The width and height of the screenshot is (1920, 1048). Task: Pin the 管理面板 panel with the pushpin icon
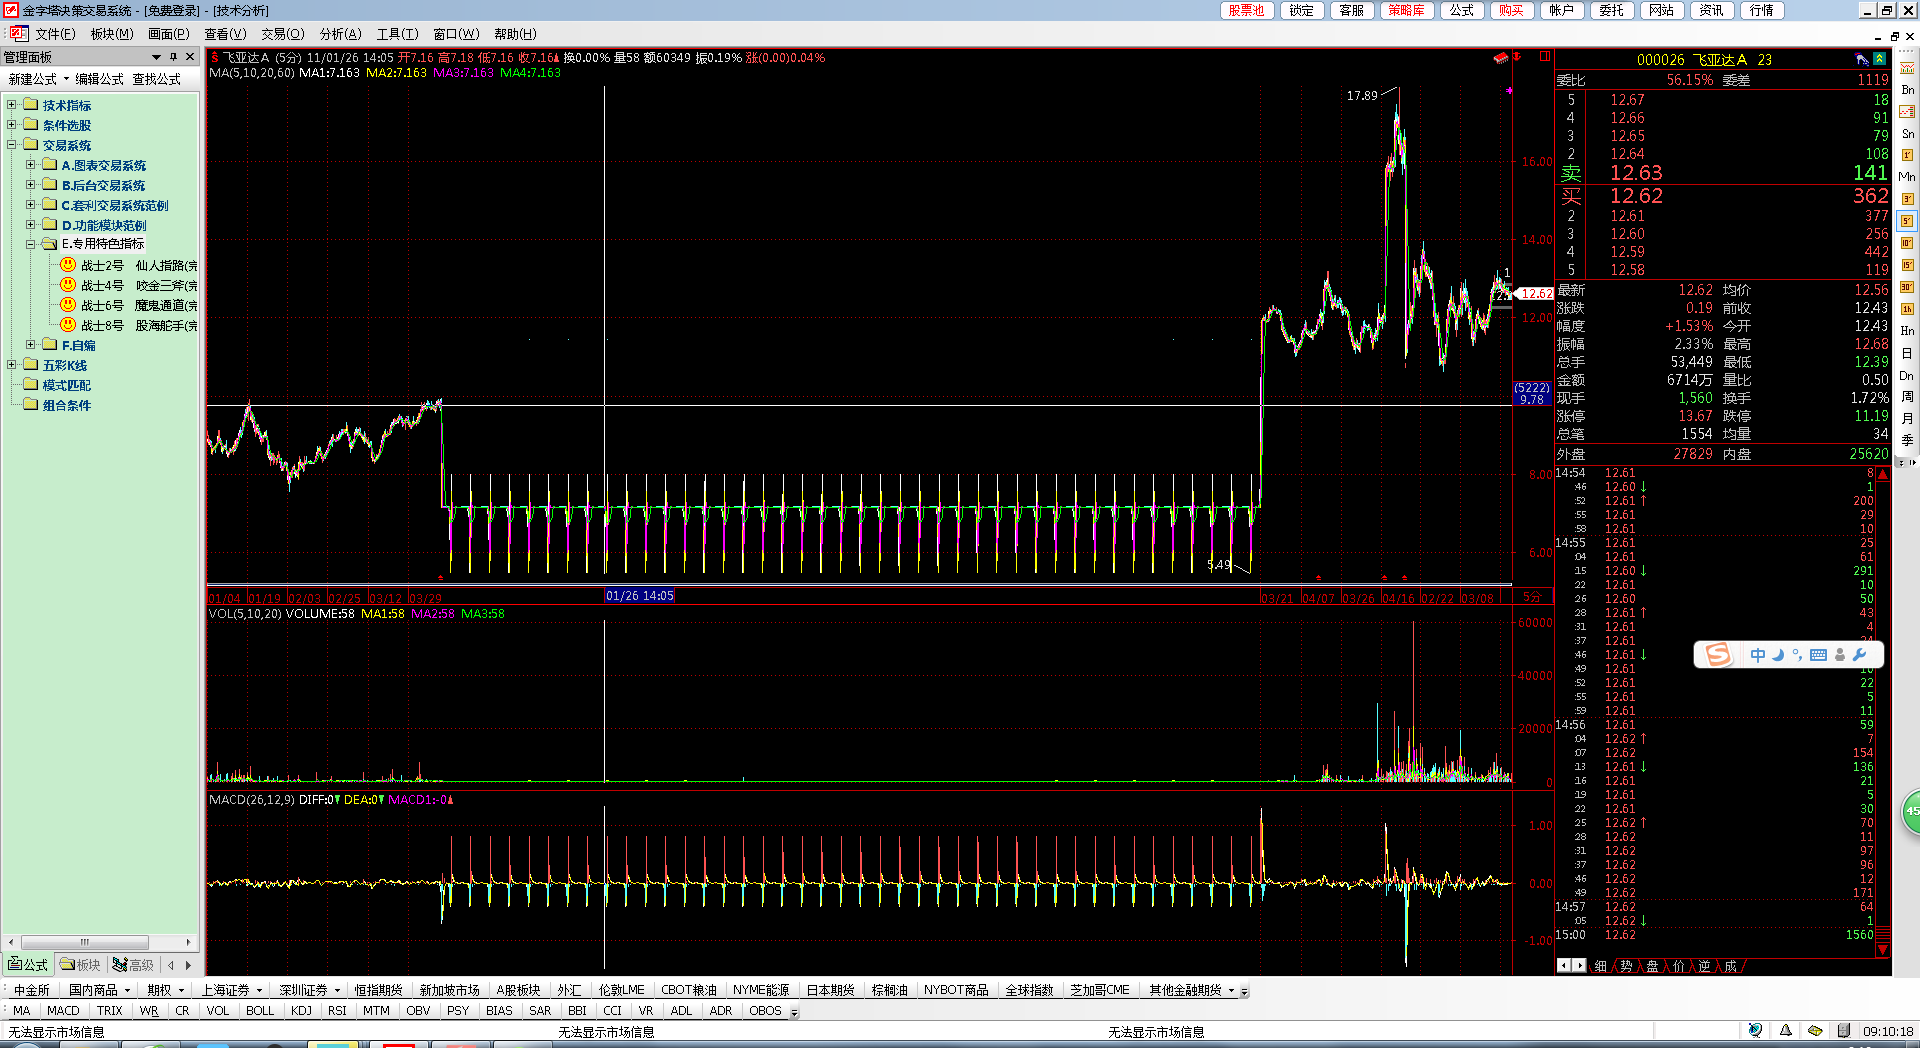coord(174,57)
